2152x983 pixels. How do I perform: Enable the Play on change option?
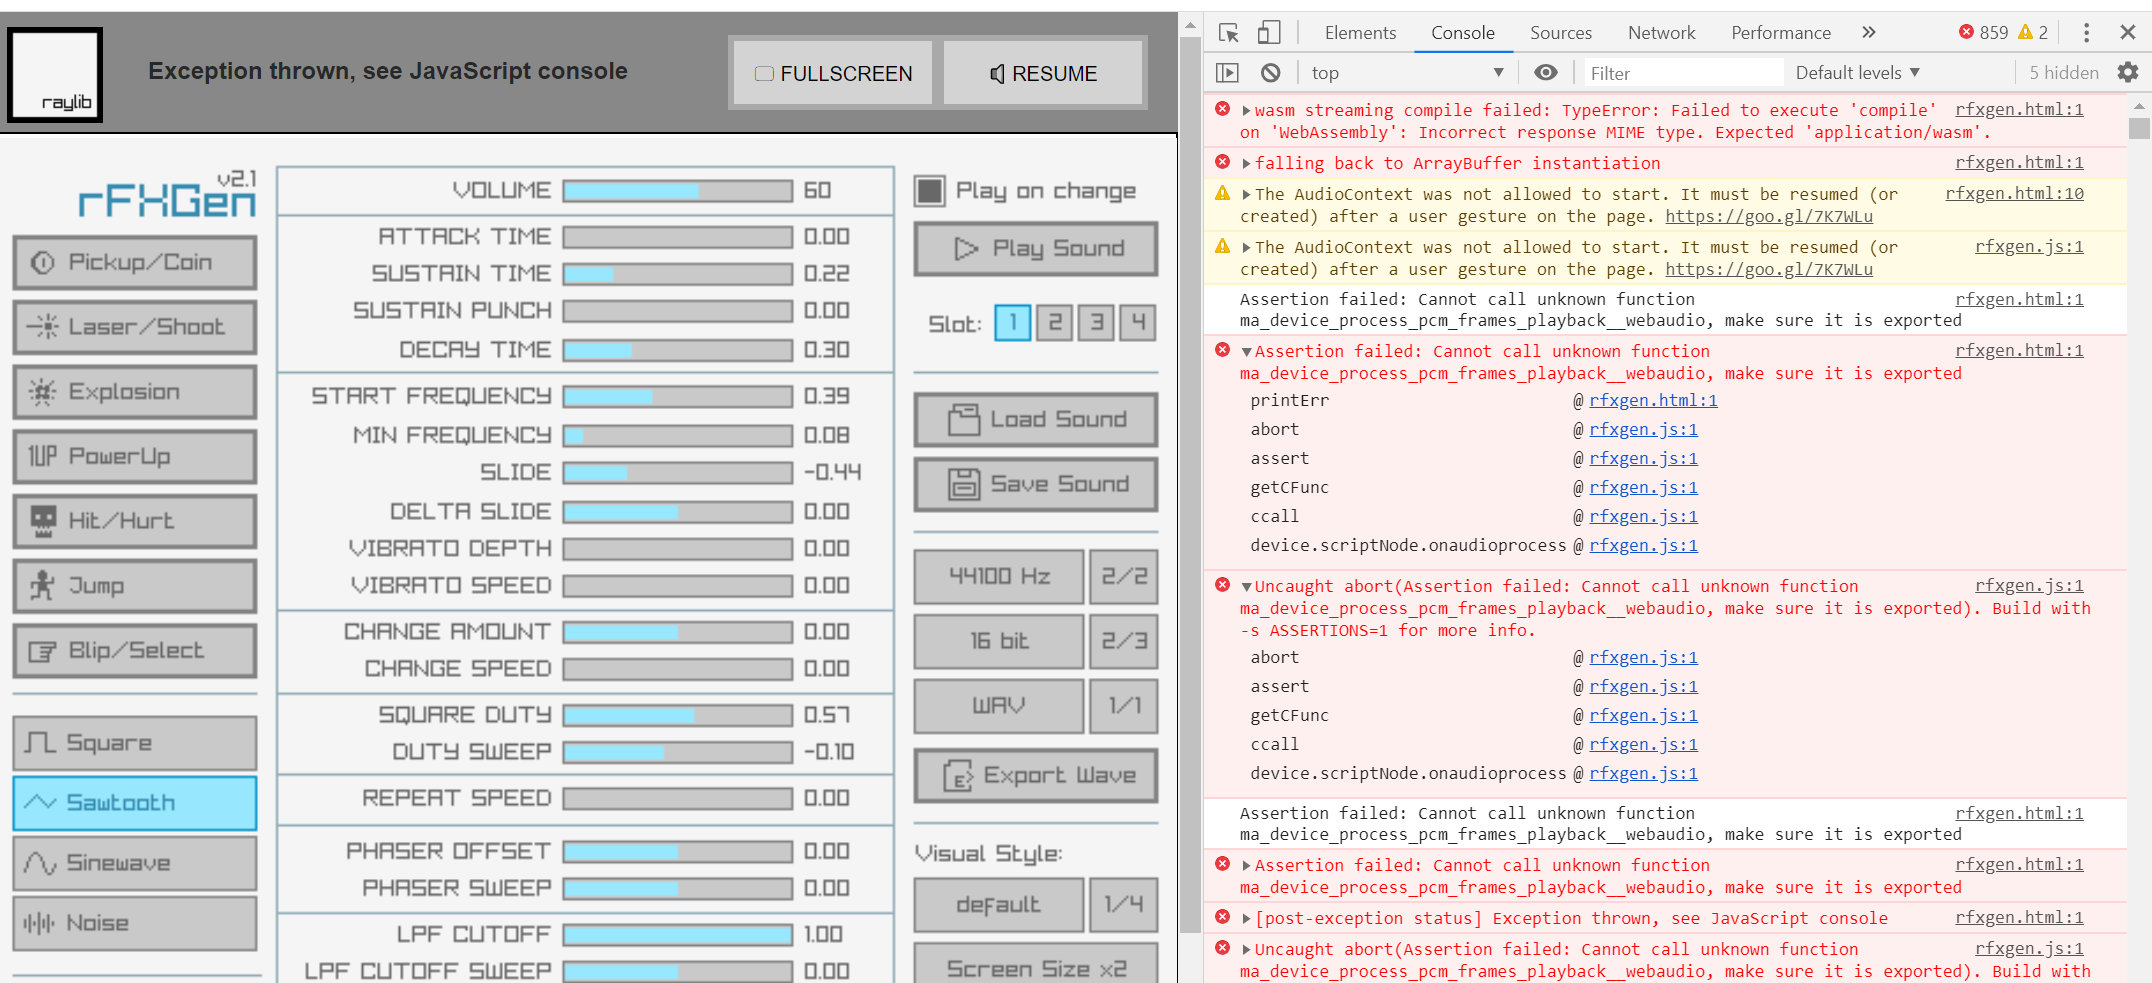click(931, 189)
